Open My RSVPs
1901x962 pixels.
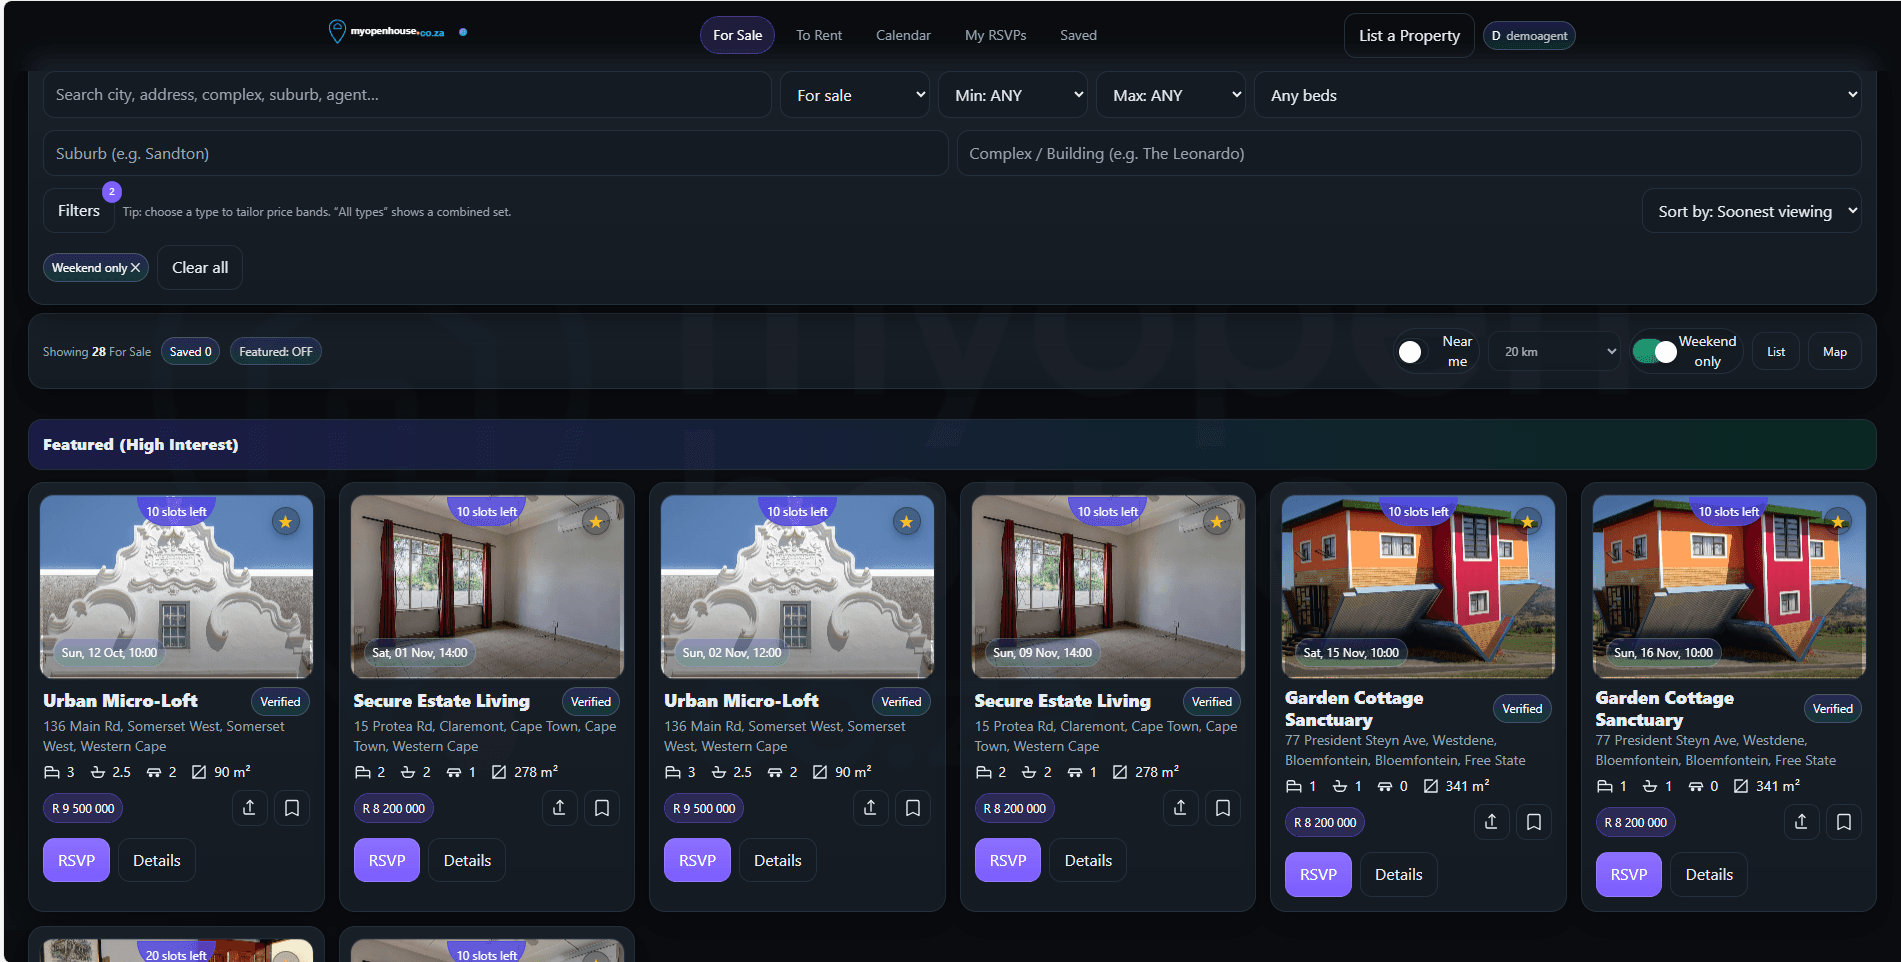click(996, 35)
